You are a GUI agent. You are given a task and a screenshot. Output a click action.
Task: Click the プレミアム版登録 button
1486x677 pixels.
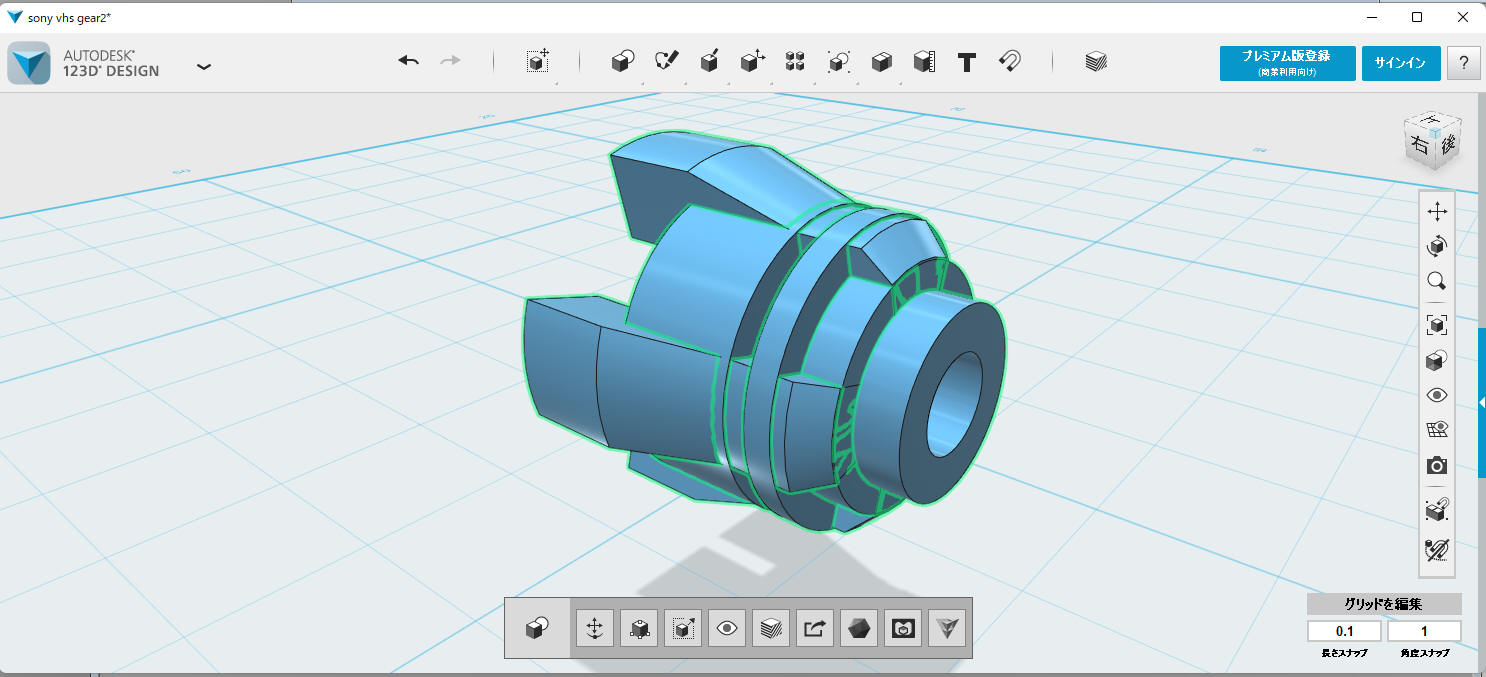[1285, 63]
